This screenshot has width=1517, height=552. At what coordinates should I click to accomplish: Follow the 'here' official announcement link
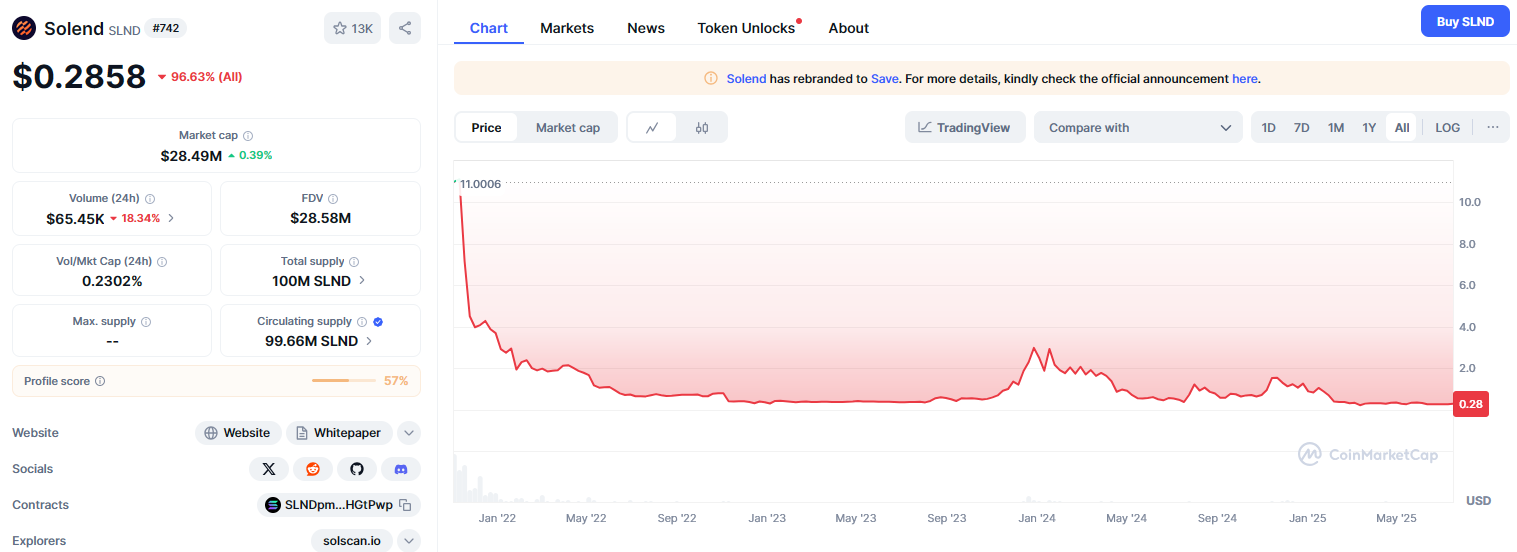tap(1244, 78)
